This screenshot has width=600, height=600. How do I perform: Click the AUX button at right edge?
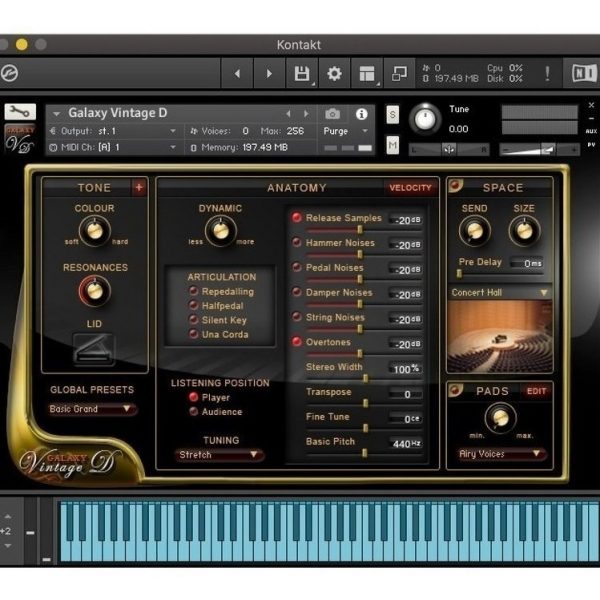tap(591, 131)
